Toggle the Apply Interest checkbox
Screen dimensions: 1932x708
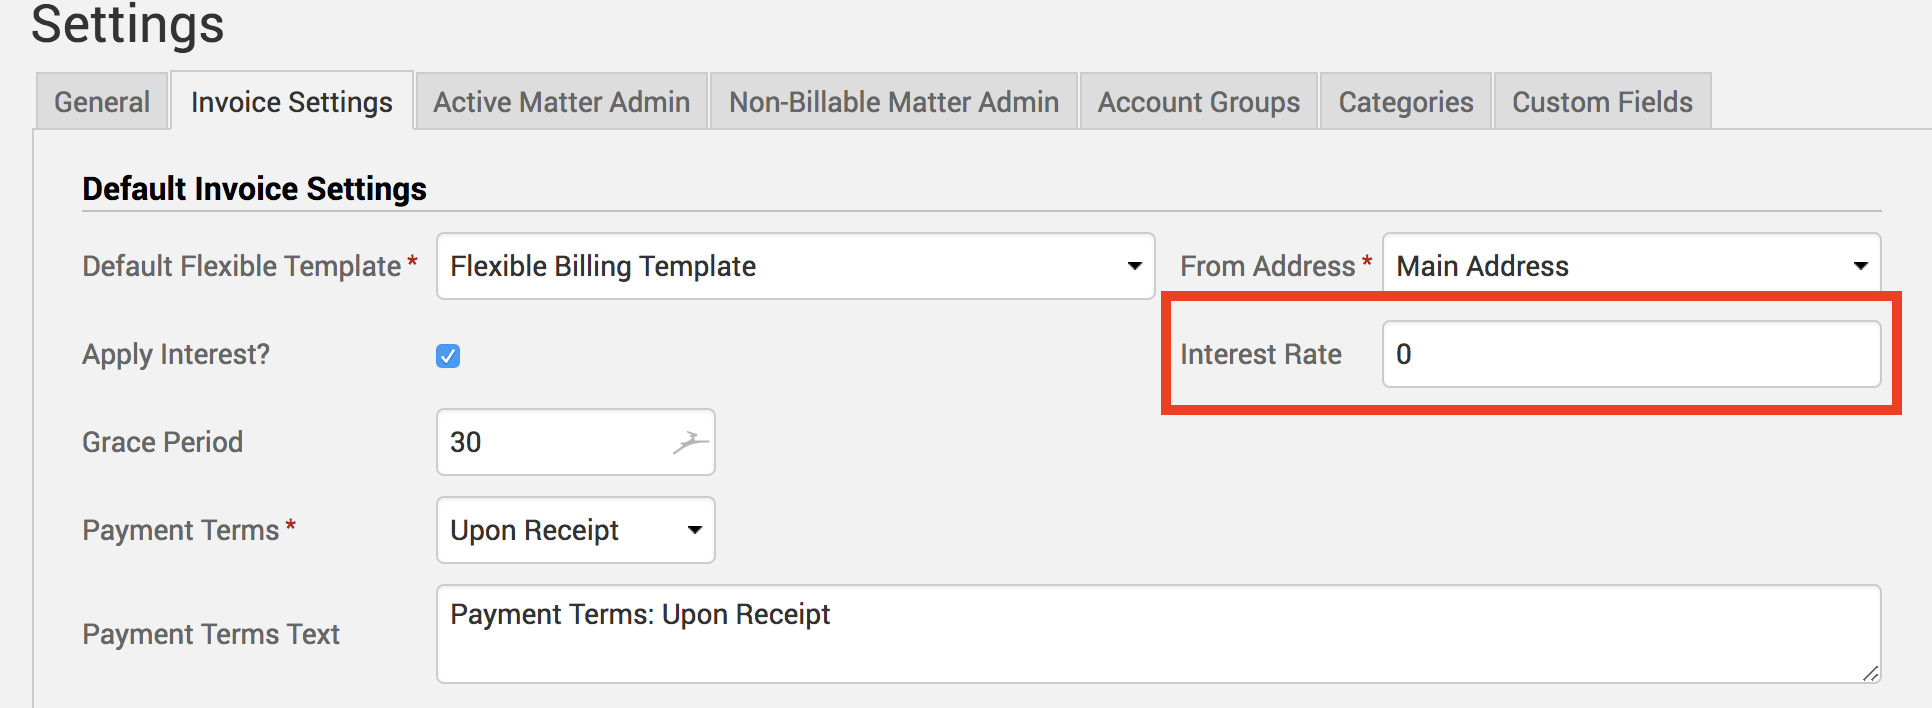coord(448,356)
